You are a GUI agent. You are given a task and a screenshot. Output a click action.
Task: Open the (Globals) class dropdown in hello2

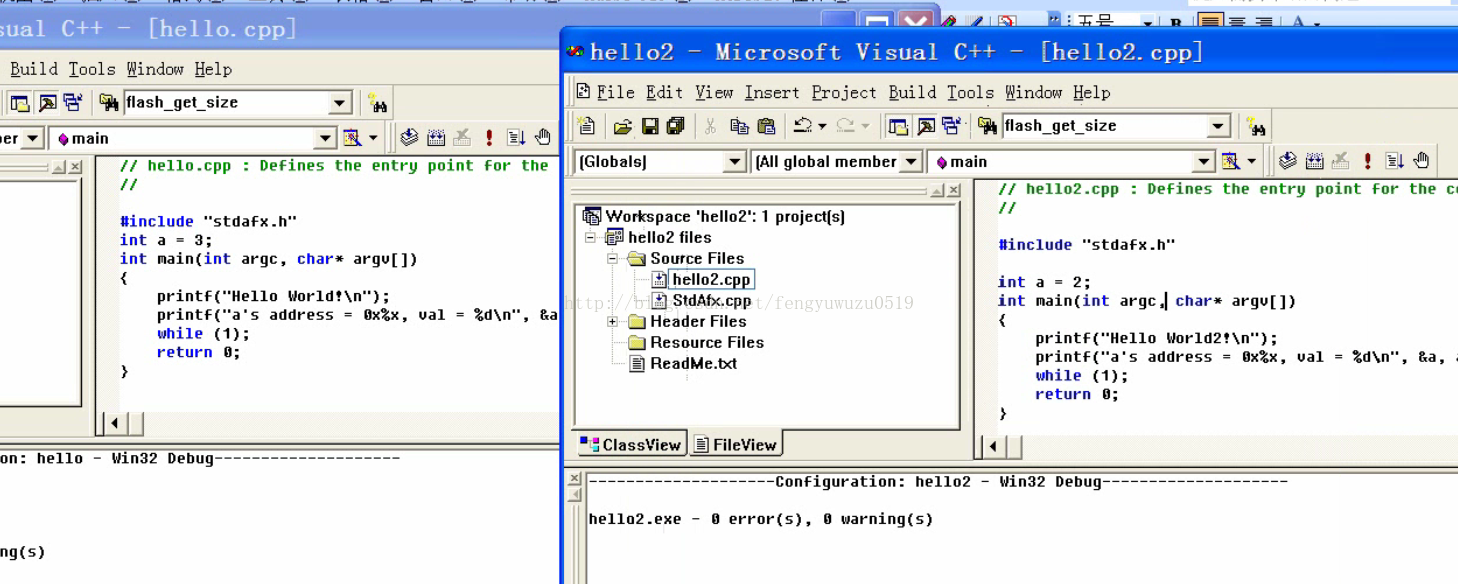[735, 161]
